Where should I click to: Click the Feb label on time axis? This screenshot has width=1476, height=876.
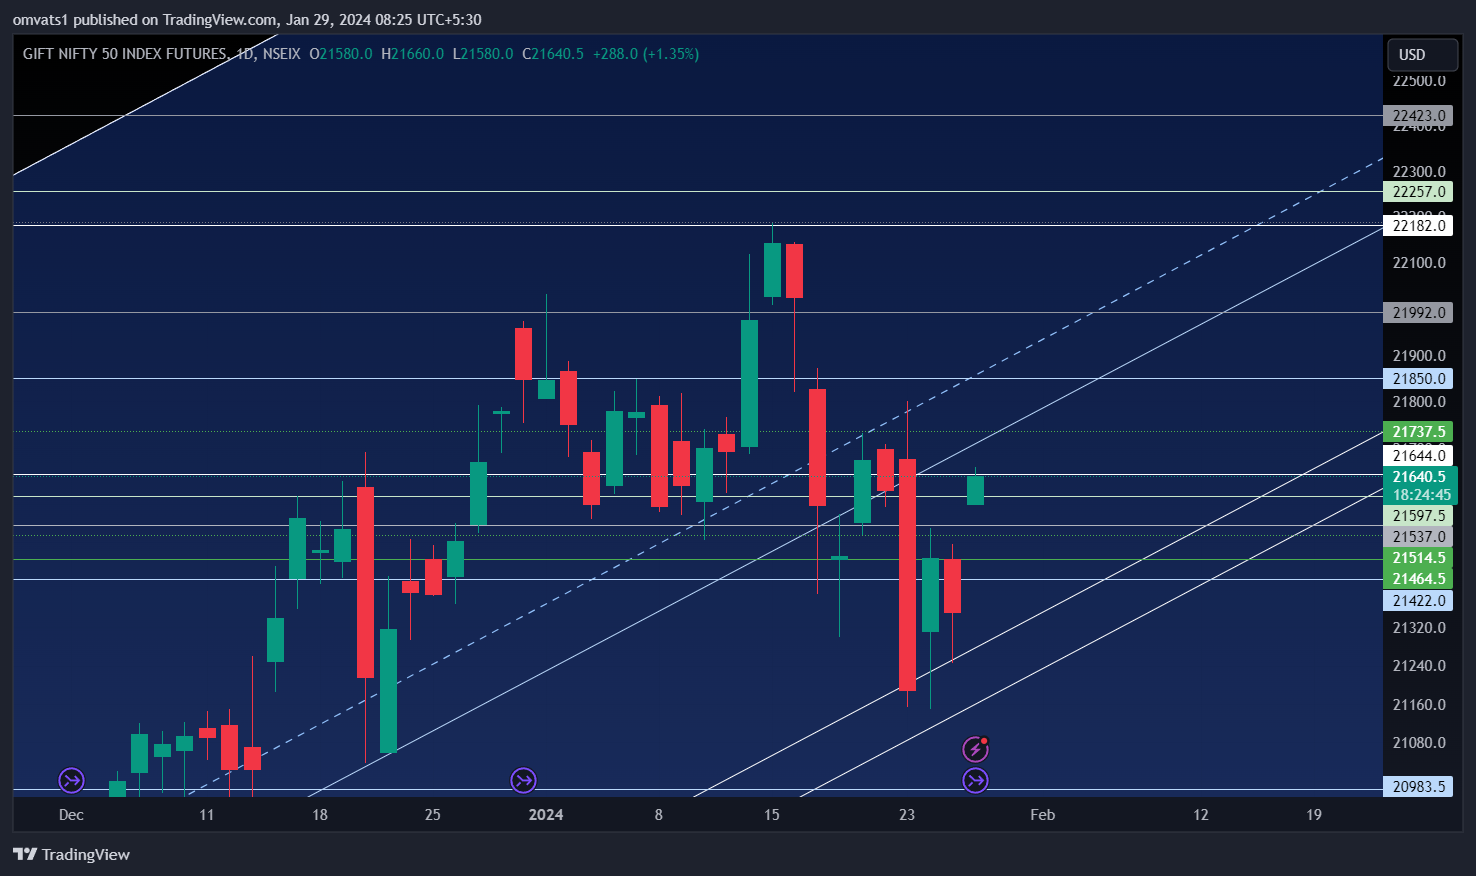1043,815
